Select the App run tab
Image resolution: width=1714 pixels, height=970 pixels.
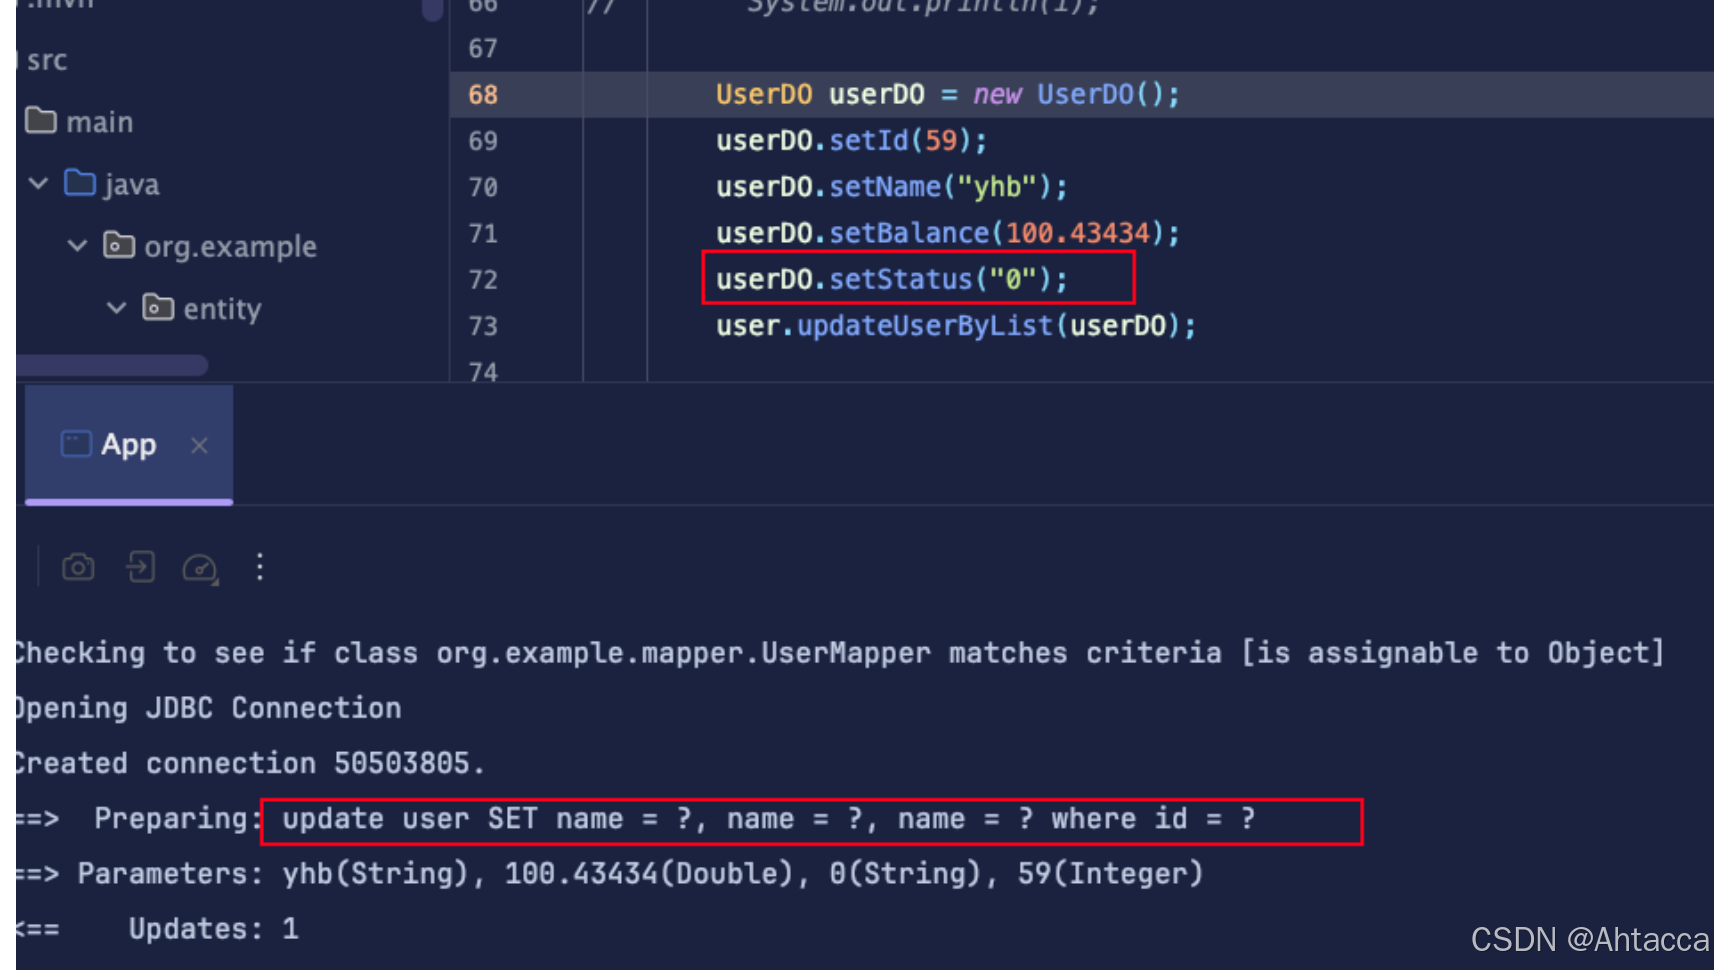(x=129, y=445)
